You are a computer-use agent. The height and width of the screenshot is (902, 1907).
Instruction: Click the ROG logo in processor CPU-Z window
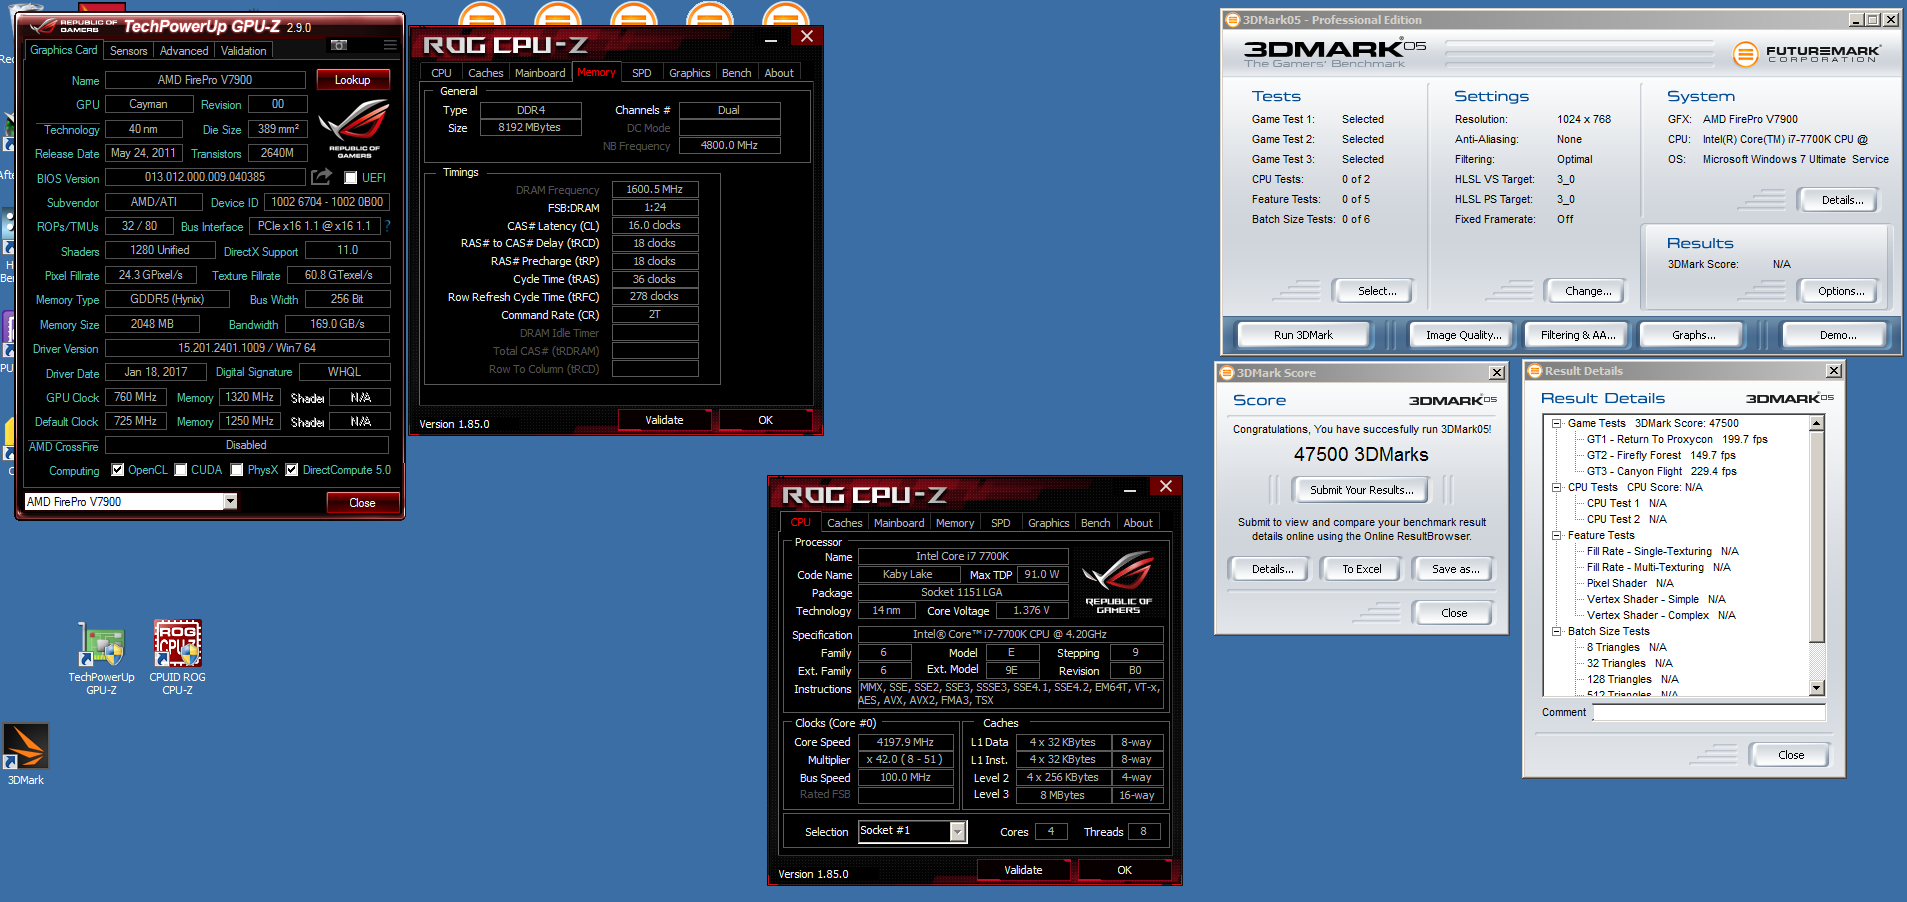(1118, 582)
